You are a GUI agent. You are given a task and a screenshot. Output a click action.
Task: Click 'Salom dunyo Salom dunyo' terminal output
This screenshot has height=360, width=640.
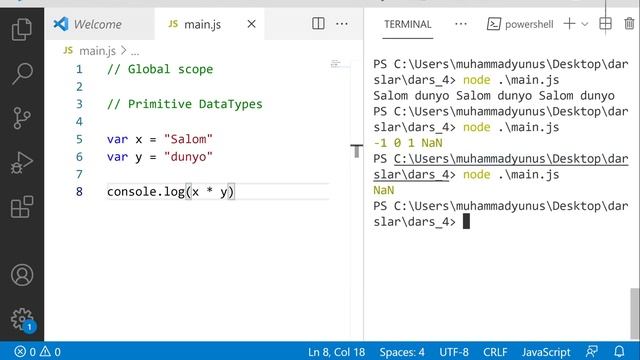494,96
